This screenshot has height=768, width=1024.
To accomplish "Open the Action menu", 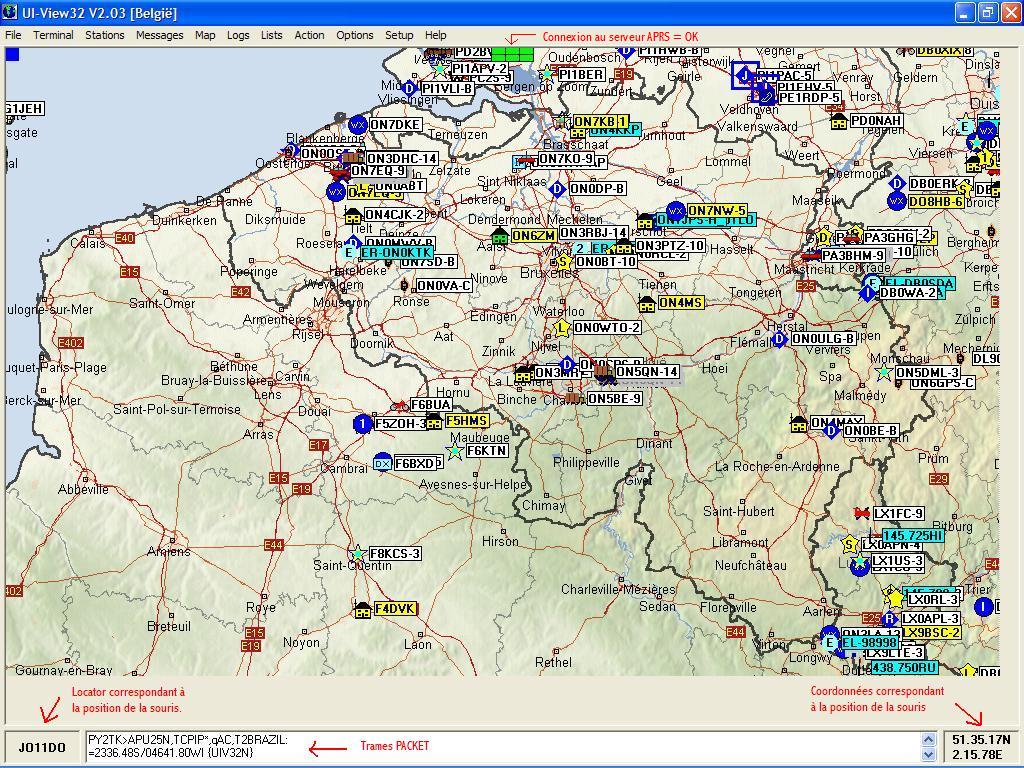I will click(x=309, y=35).
